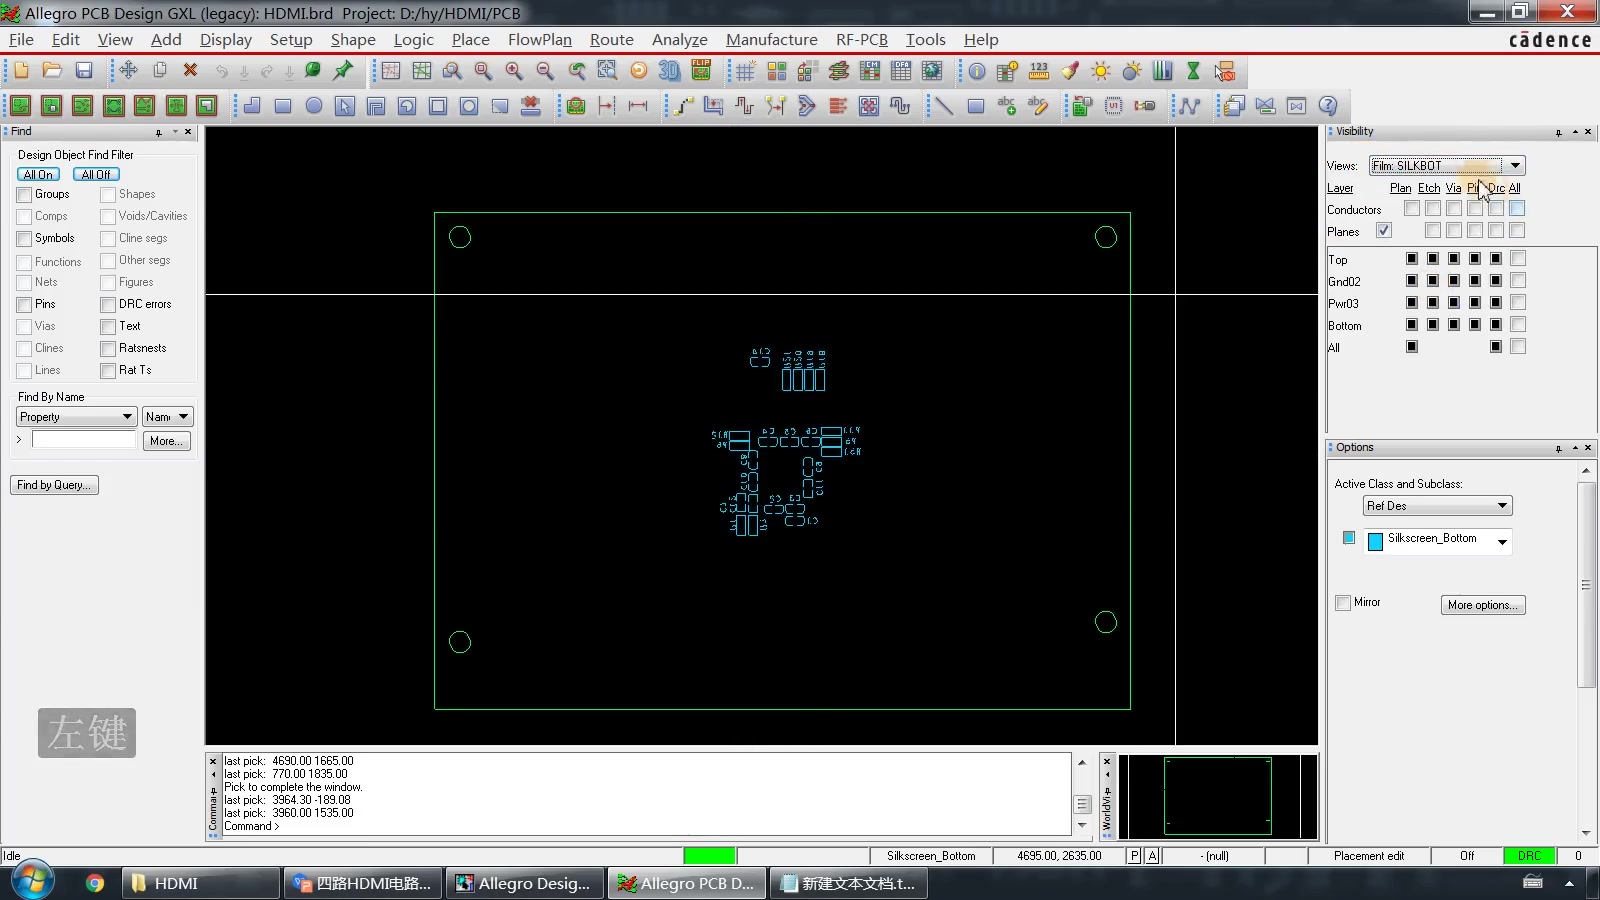
Task: Click the hourglass icon in toolbar
Action: tap(1193, 71)
